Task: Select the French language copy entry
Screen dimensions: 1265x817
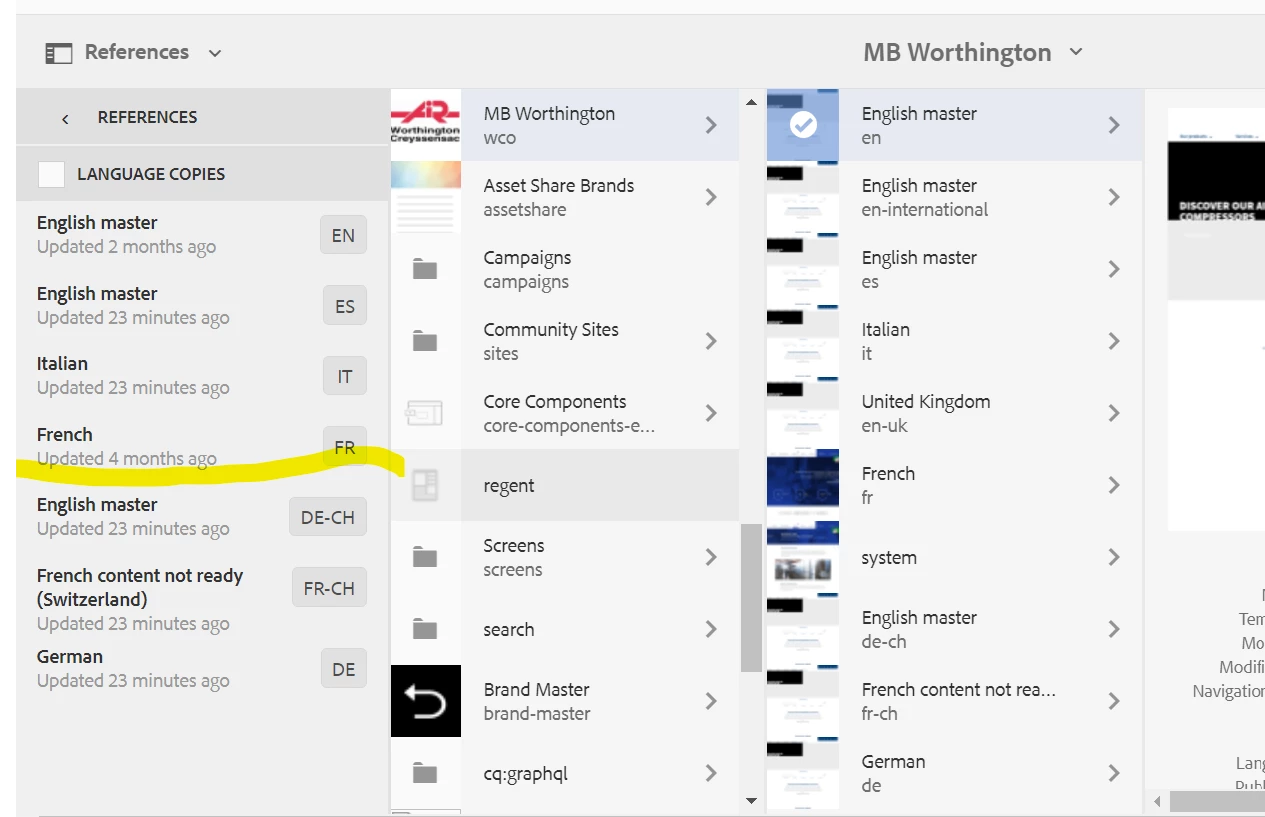Action: 201,447
